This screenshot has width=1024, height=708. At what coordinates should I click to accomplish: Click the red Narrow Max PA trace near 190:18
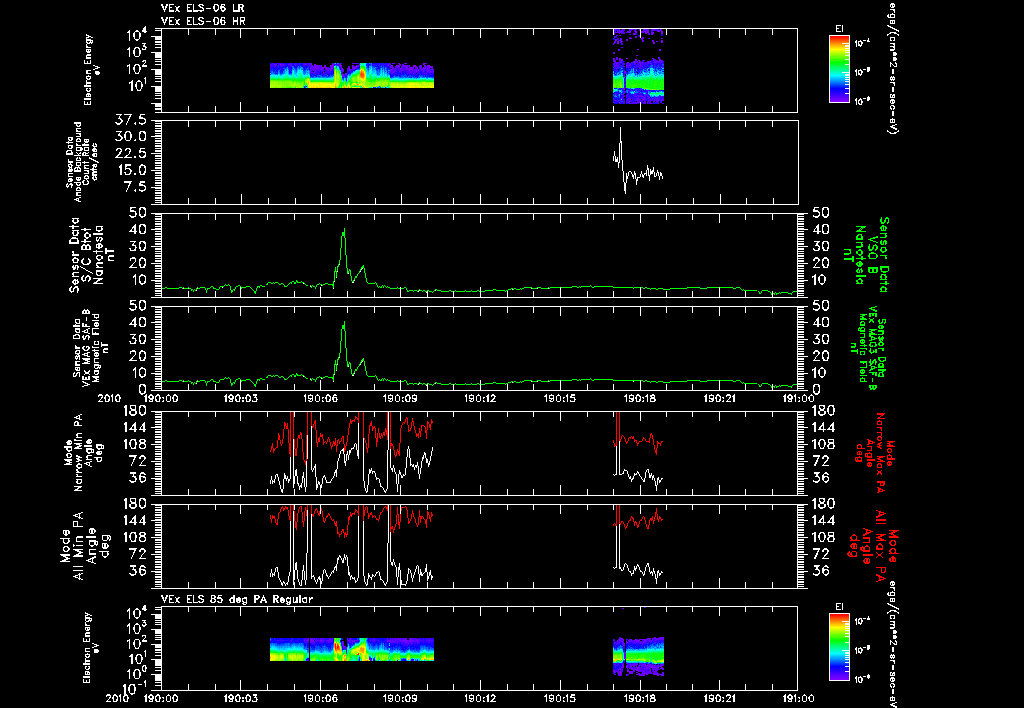[638, 439]
